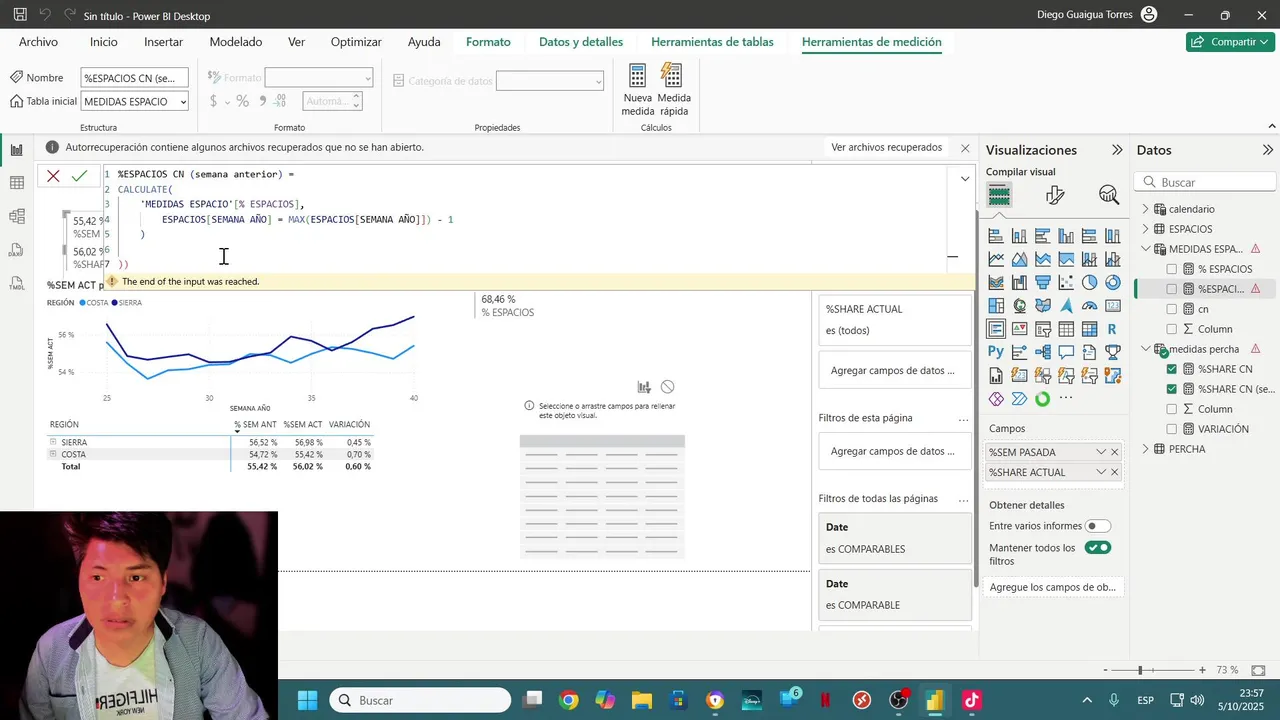Remove %SEM PASADA field with X

1115,452
